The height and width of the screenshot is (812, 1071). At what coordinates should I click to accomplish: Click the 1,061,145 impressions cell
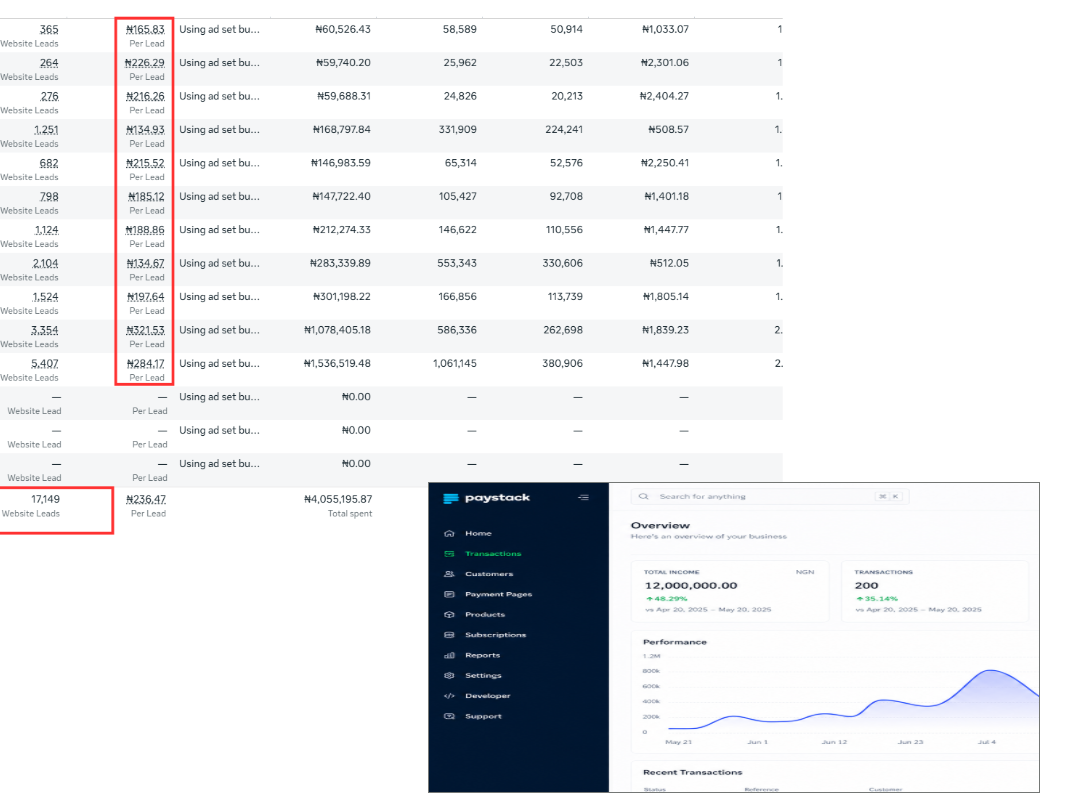tap(455, 364)
